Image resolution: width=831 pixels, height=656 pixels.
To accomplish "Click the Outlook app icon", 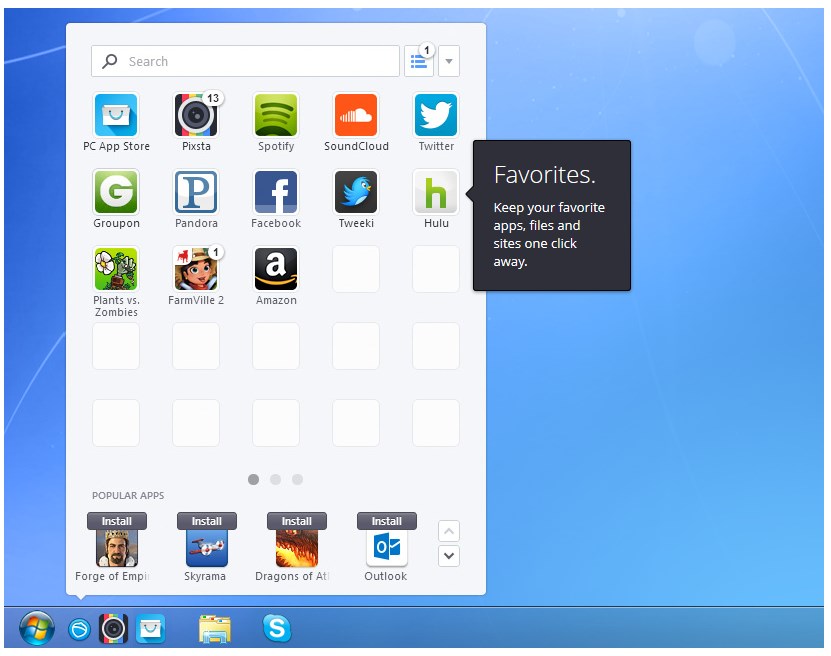I will [x=387, y=548].
